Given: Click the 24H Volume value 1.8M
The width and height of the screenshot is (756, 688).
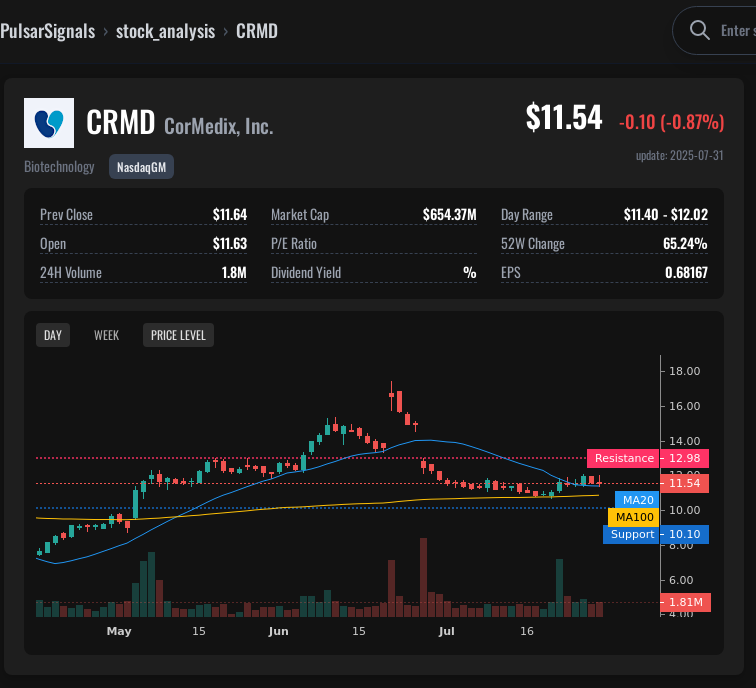Looking at the screenshot, I should [234, 272].
